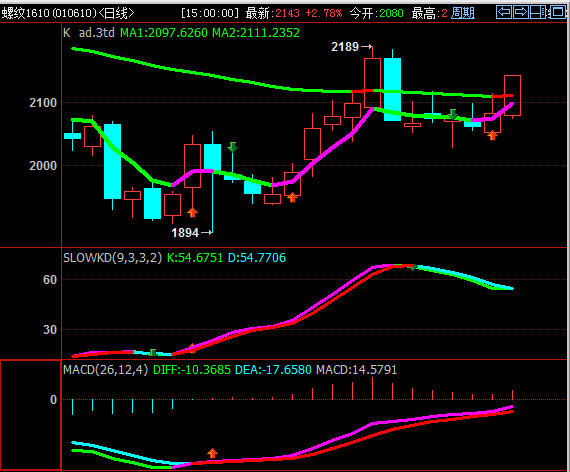
Task: Click the green sell arrow in SLOWKD panel bottom-left
Action: pos(153,352)
